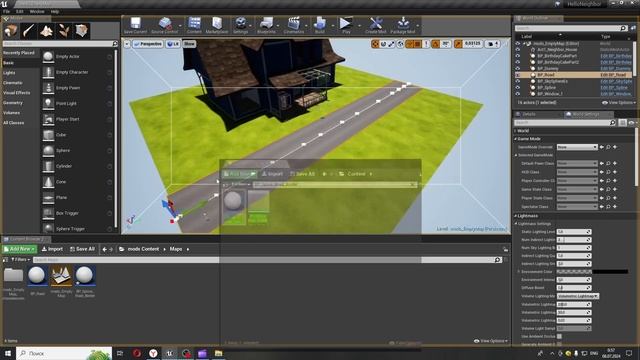Click the content browser Import button
Screen dimensions: 640x360
[52, 249]
